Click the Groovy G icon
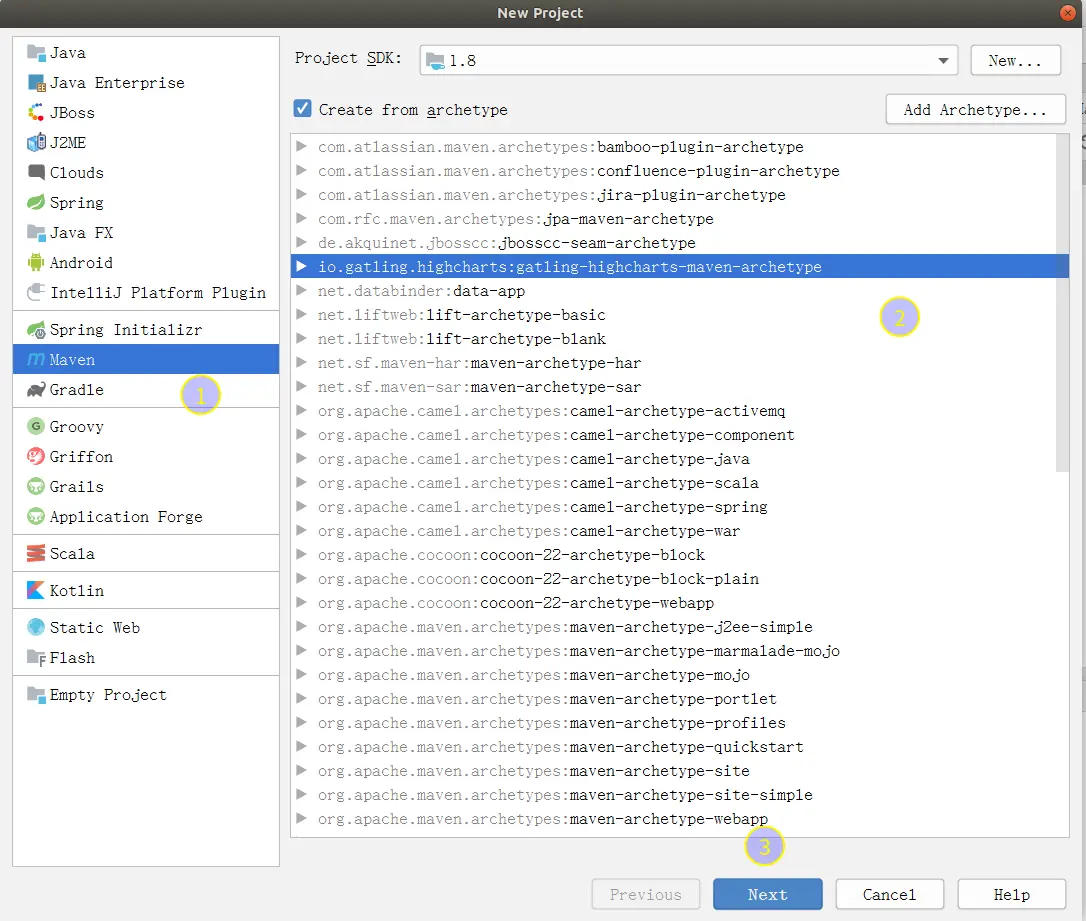1086x921 pixels. pyautogui.click(x=36, y=427)
